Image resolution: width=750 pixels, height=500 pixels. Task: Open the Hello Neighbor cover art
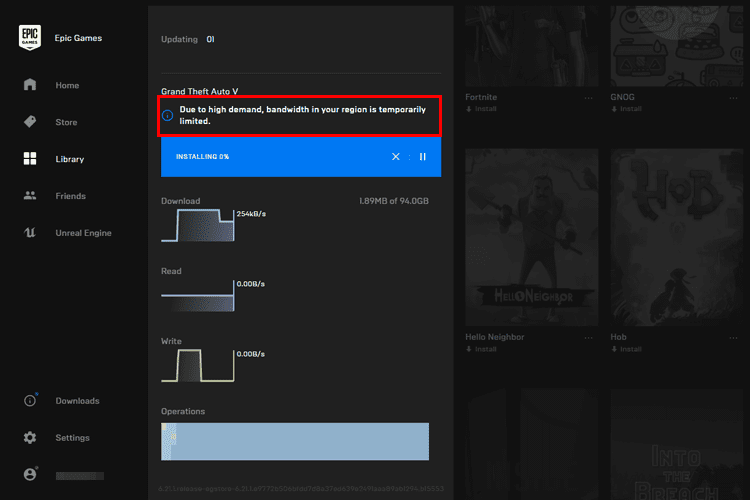point(531,237)
